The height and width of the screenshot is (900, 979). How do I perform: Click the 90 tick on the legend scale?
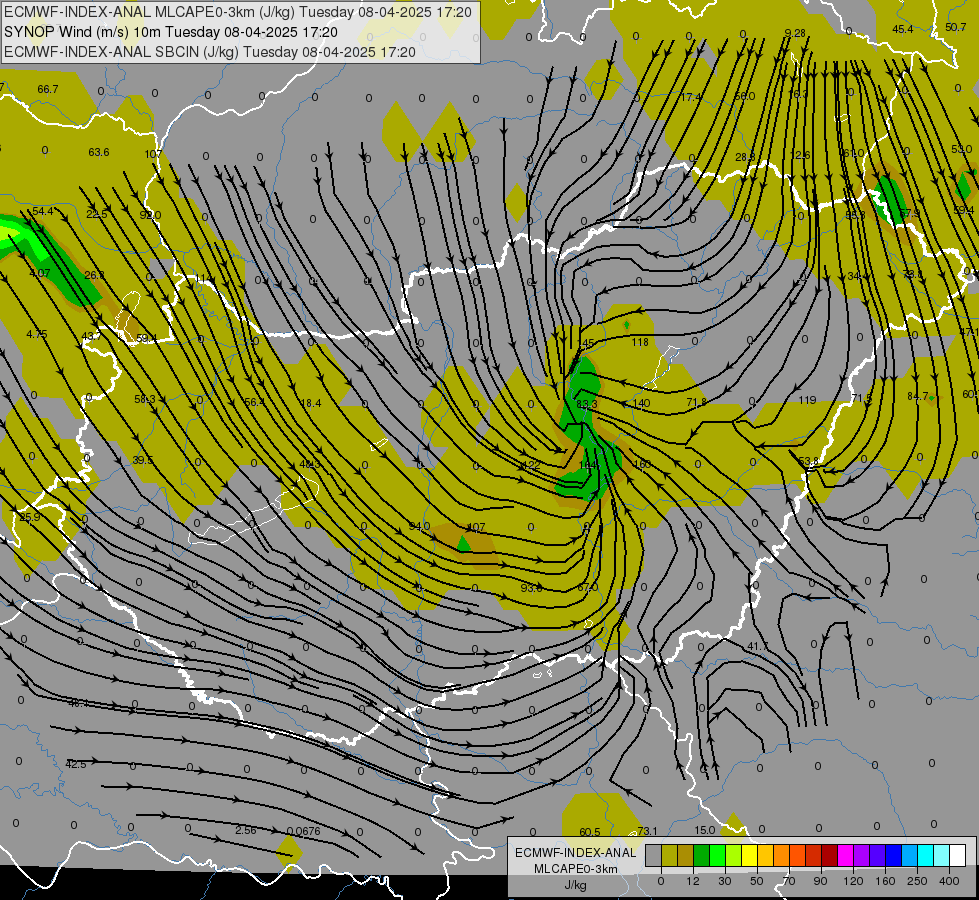(x=821, y=881)
